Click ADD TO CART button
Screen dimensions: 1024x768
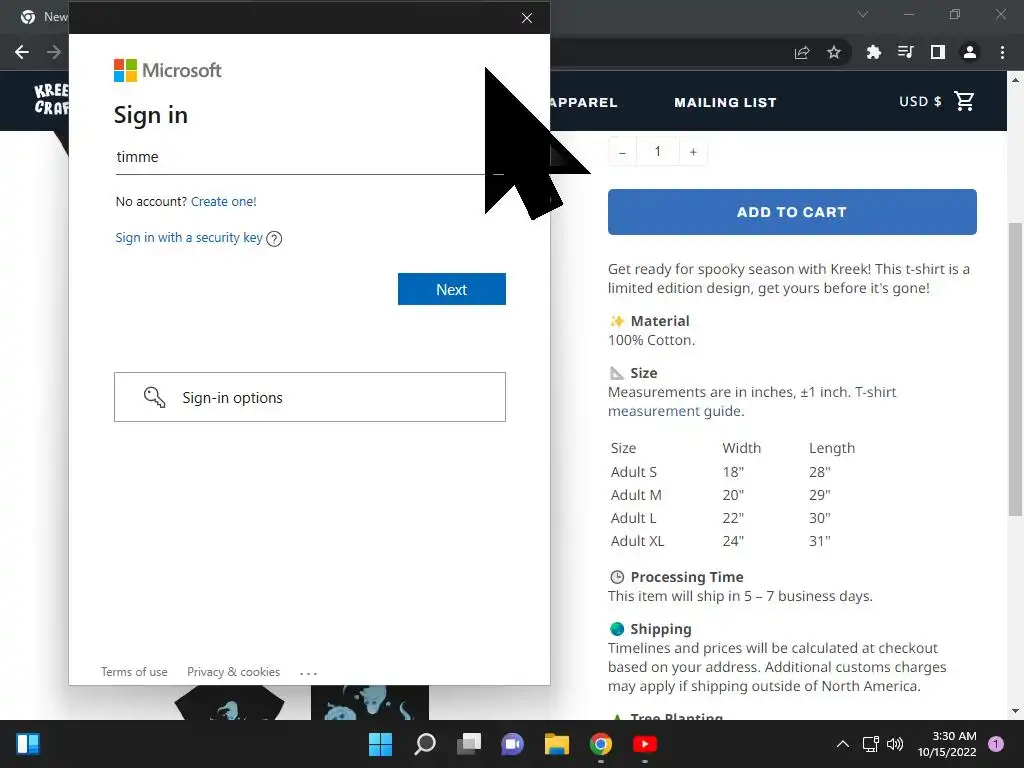[792, 212]
